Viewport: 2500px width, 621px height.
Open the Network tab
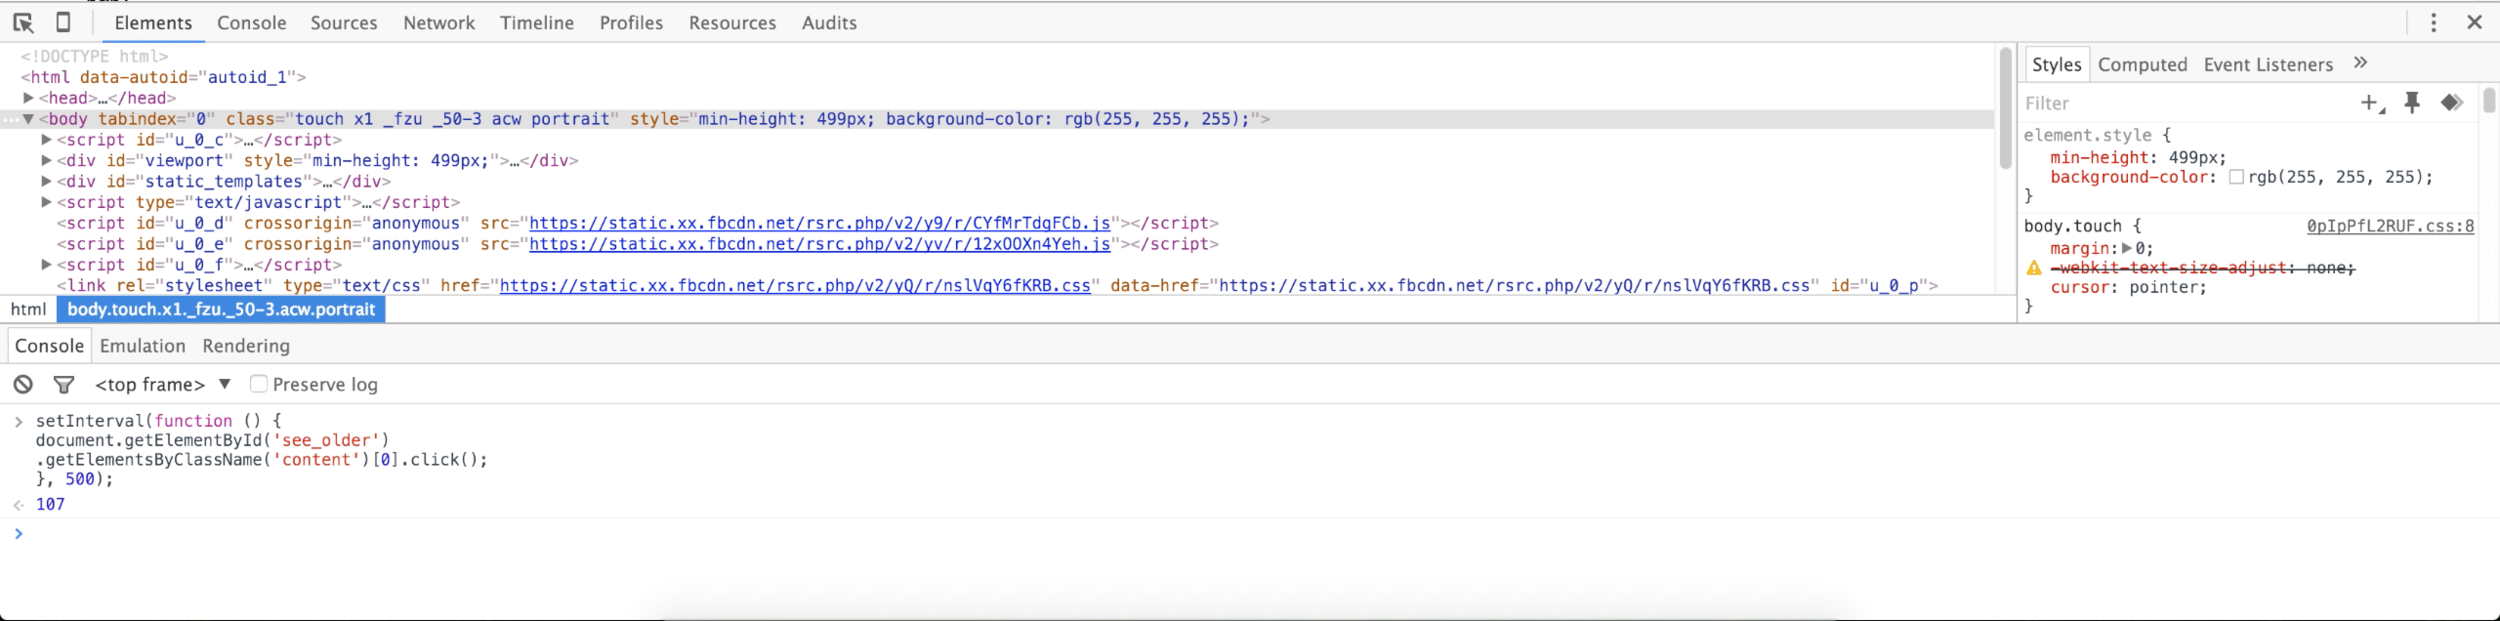click(x=439, y=23)
